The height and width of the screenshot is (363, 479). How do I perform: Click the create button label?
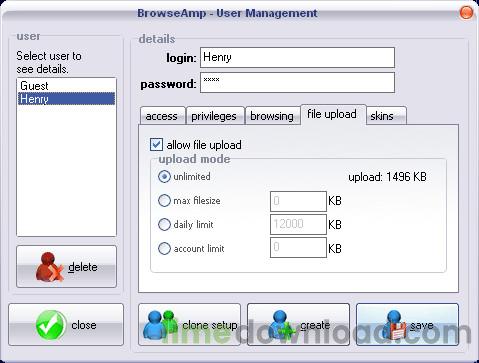point(315,325)
